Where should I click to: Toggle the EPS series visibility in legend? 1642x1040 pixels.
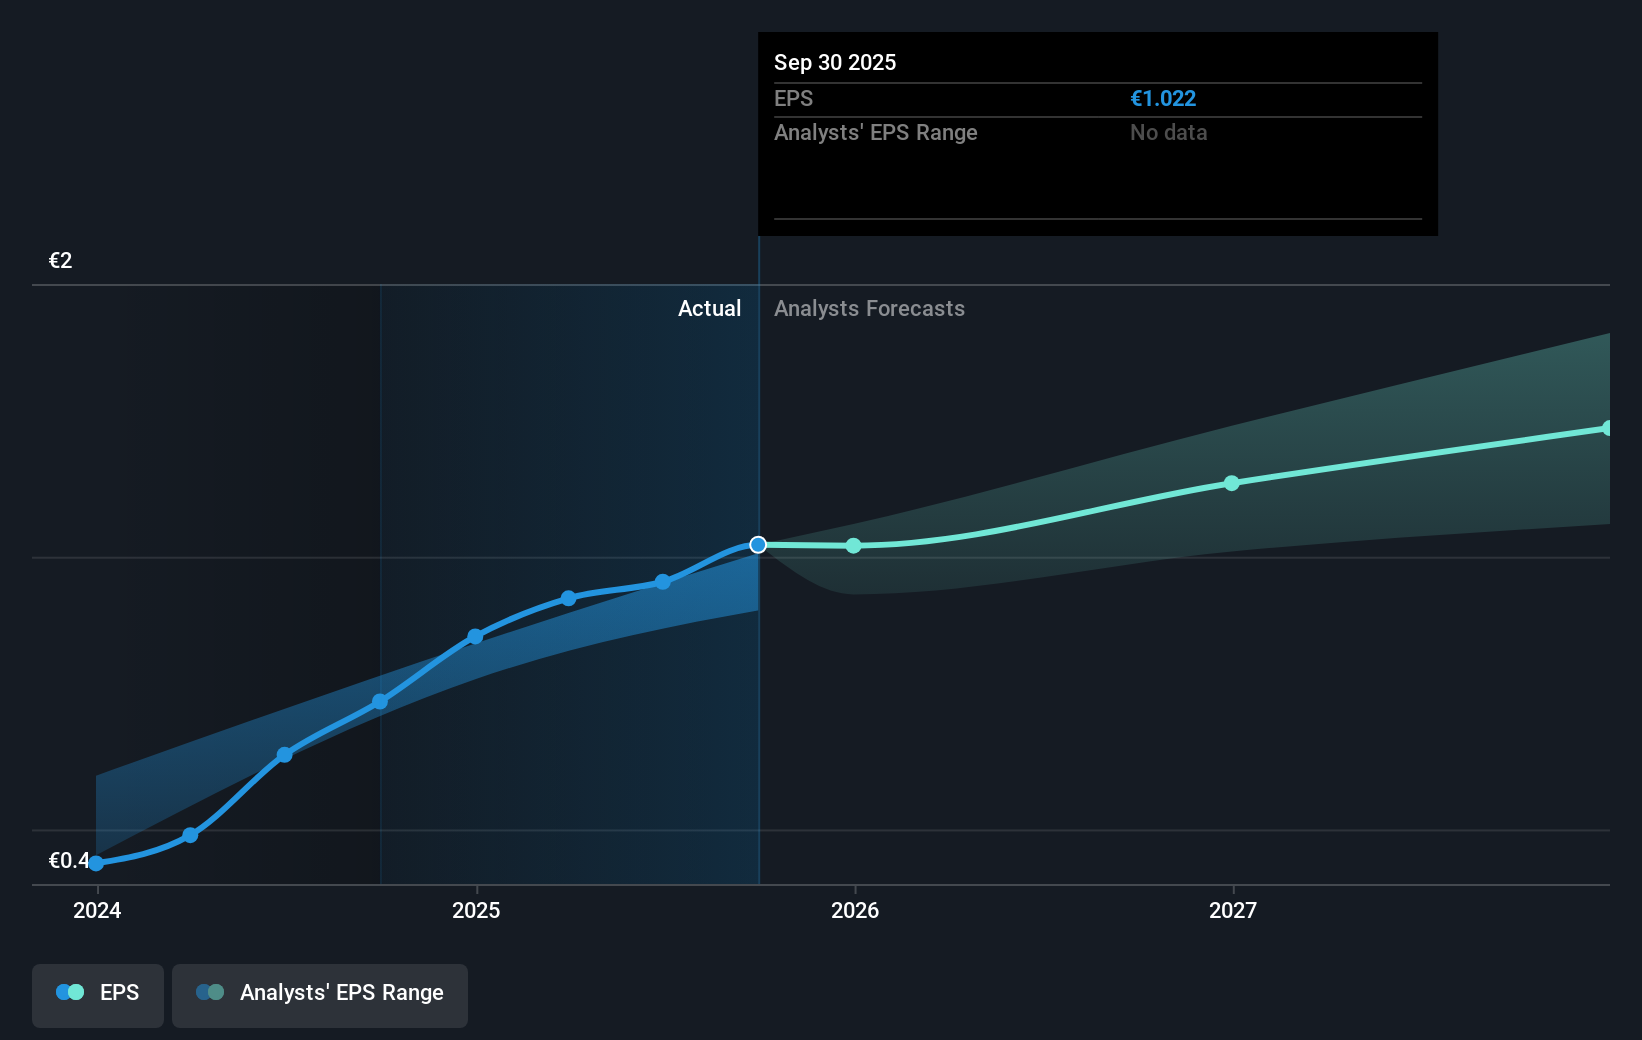coord(97,994)
